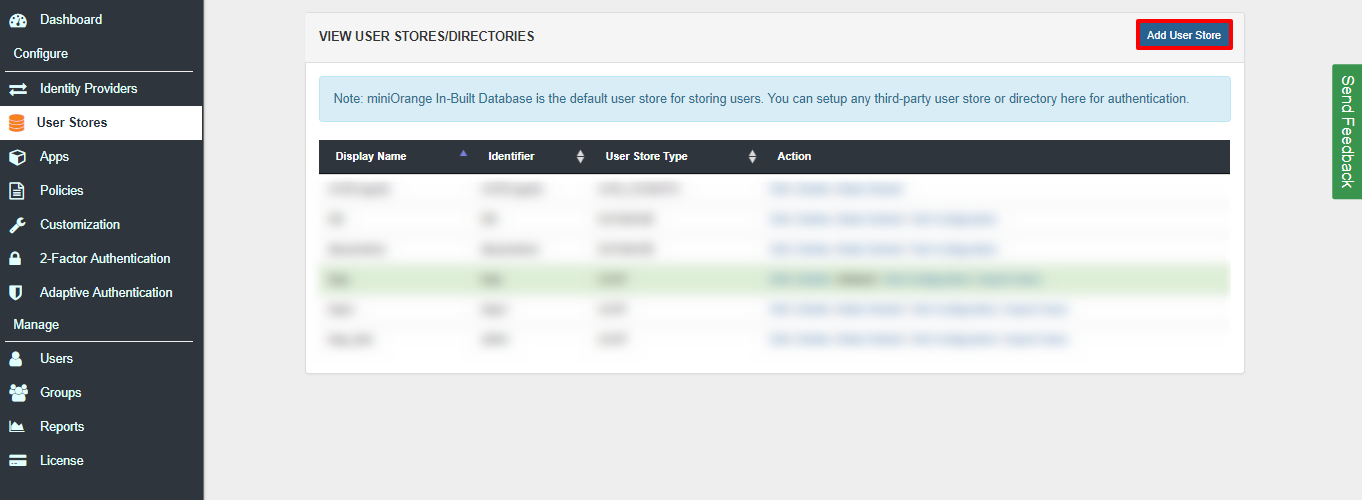
Task: Open the License page
Action: (x=62, y=460)
